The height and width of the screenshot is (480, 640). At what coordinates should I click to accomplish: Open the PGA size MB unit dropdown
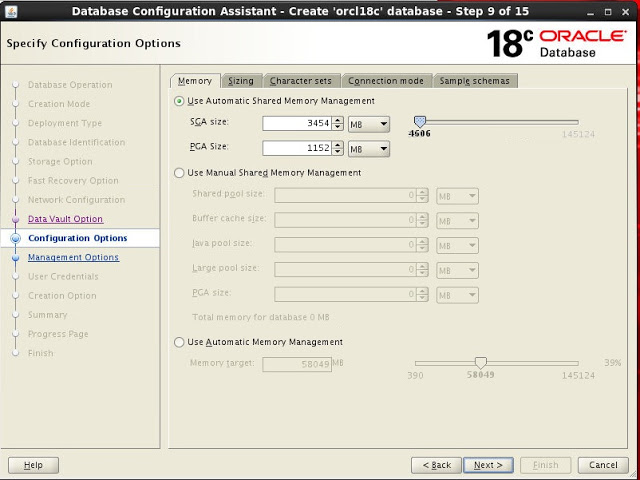coord(369,148)
